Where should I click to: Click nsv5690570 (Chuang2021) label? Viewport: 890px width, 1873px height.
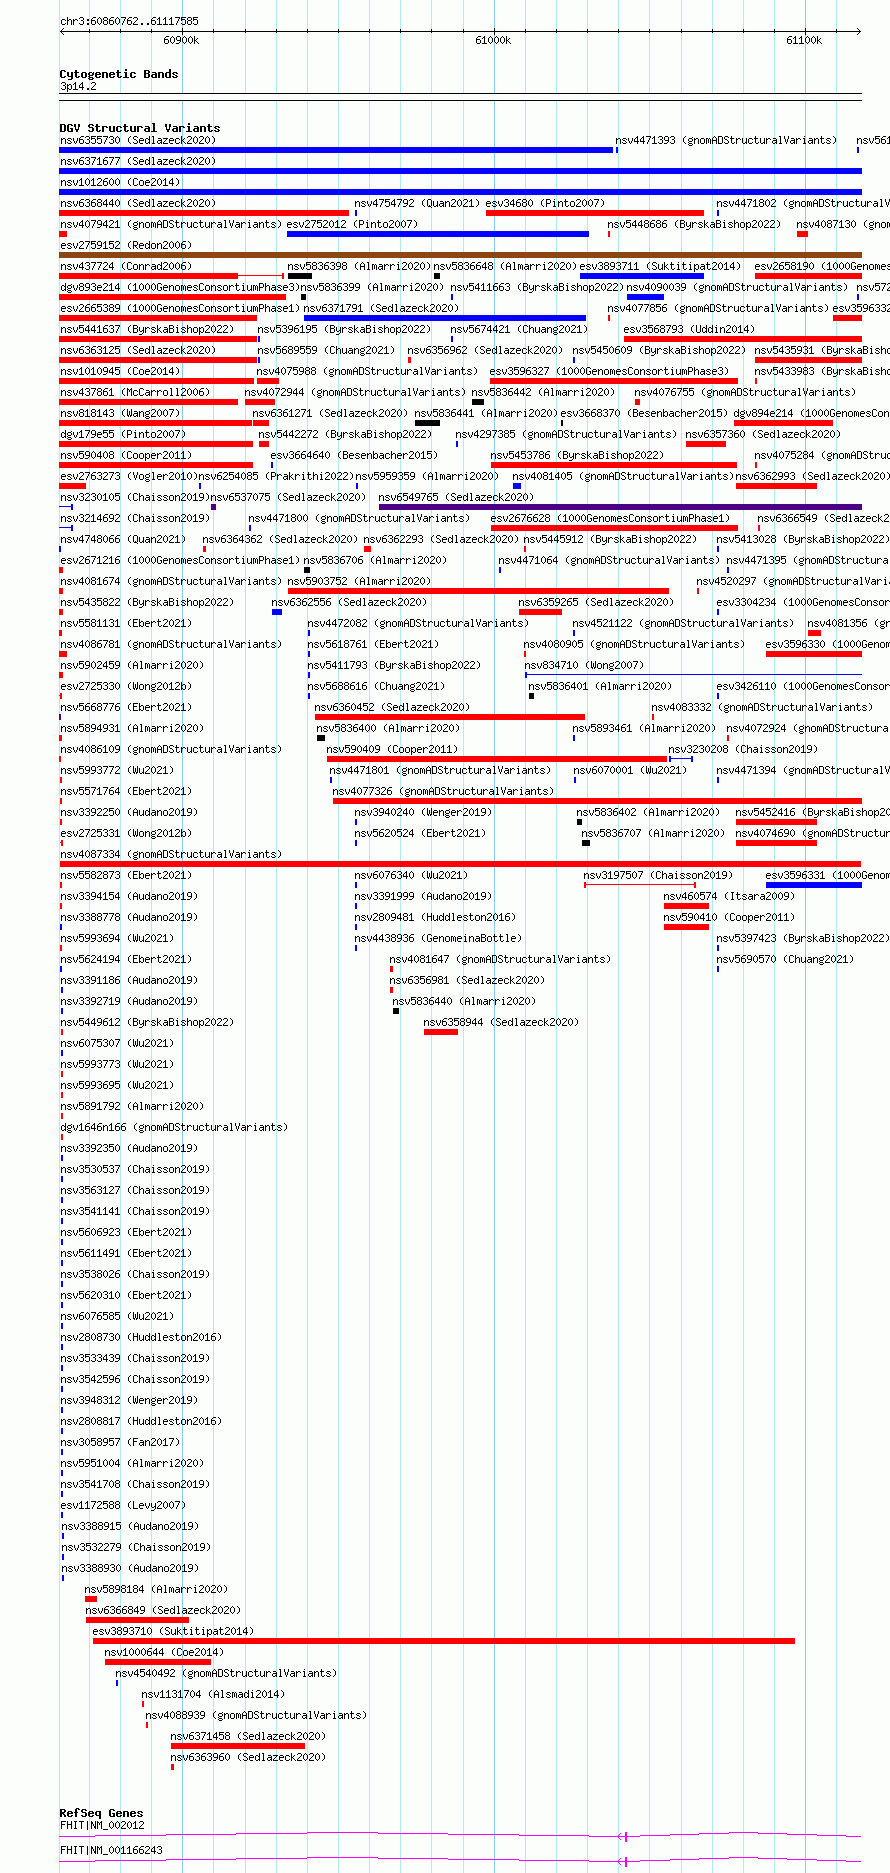tap(785, 959)
